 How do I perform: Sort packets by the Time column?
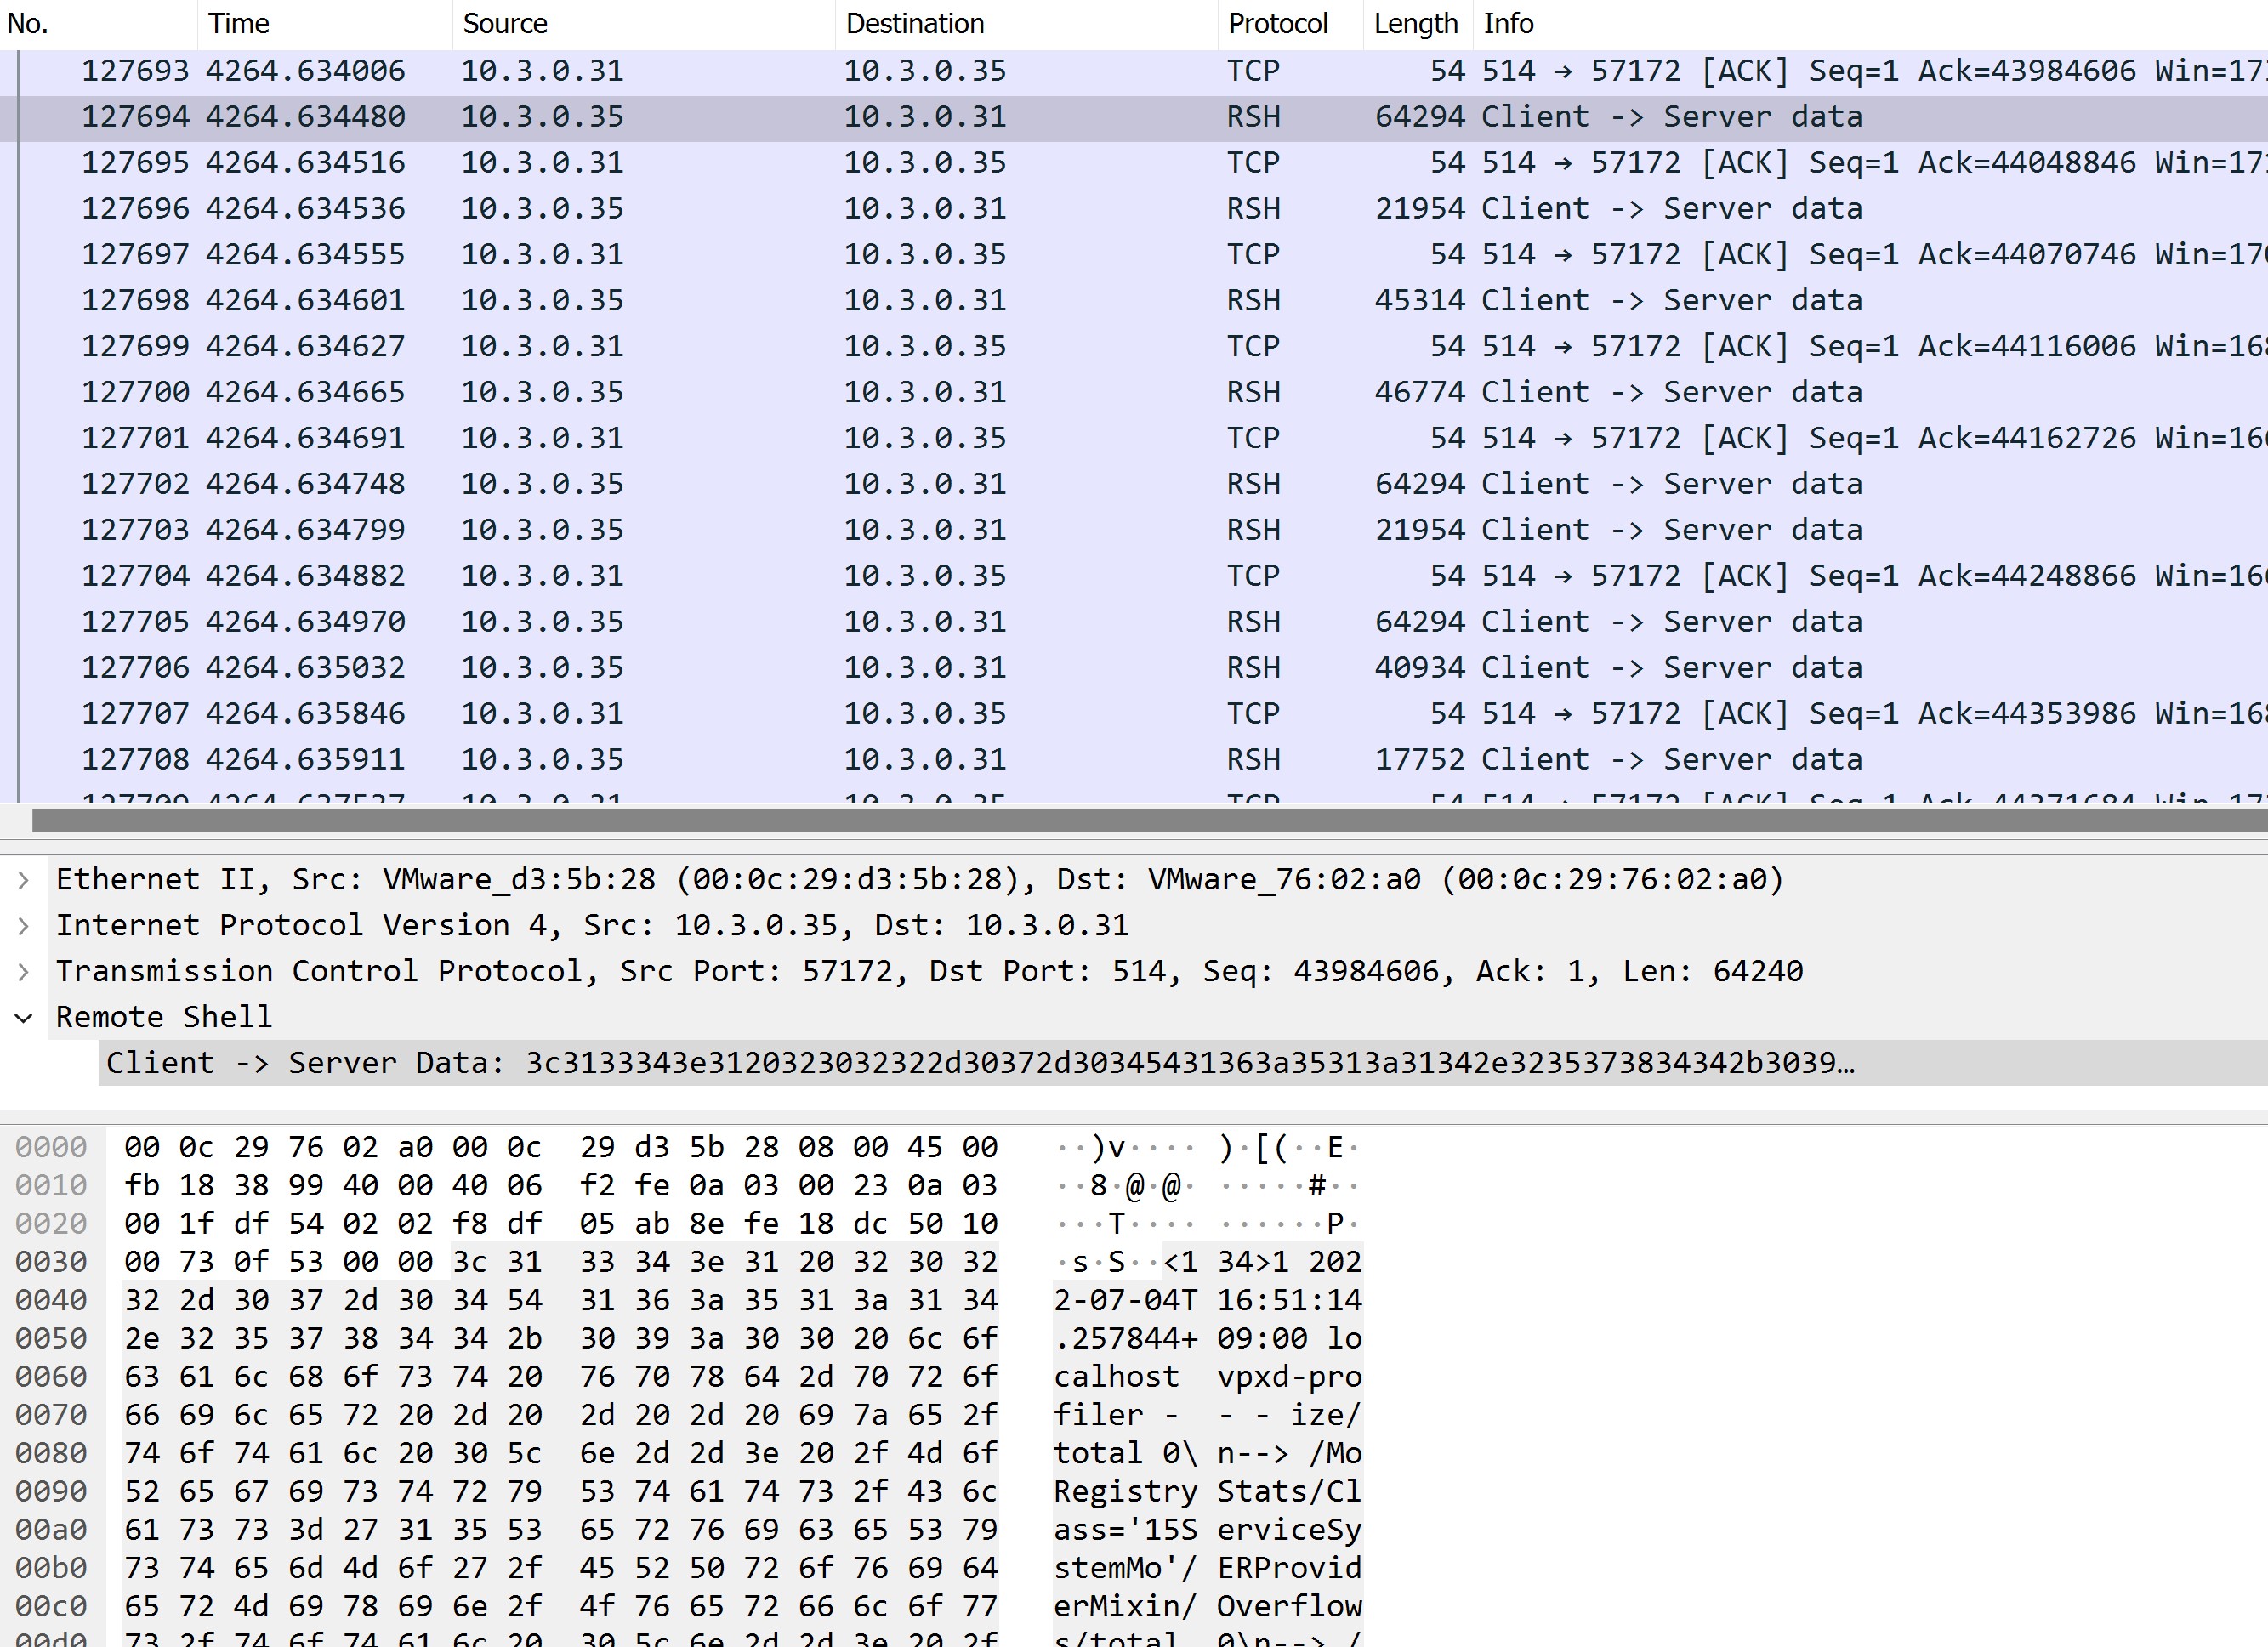[239, 23]
